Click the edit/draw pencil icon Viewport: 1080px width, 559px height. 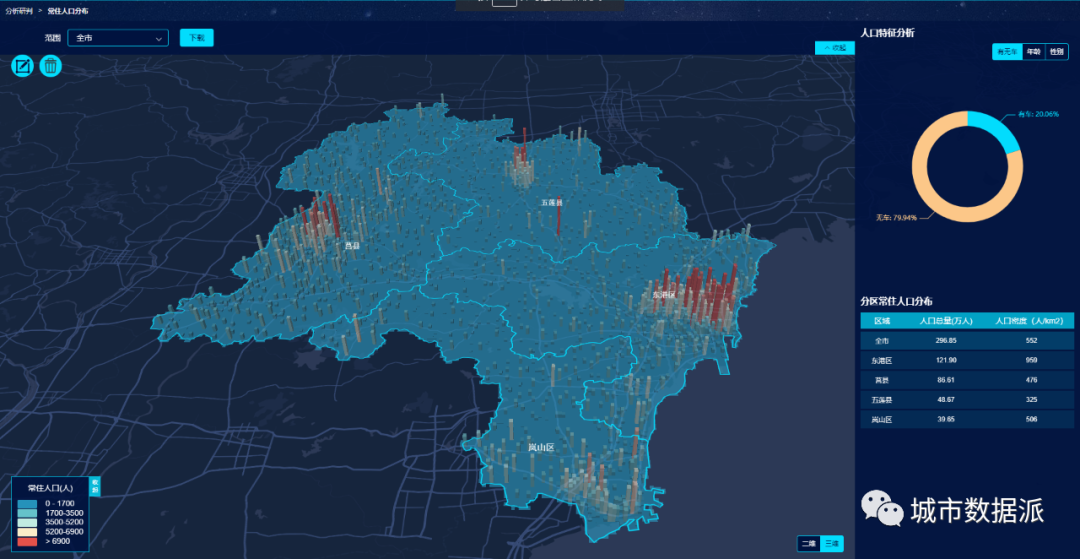click(23, 66)
